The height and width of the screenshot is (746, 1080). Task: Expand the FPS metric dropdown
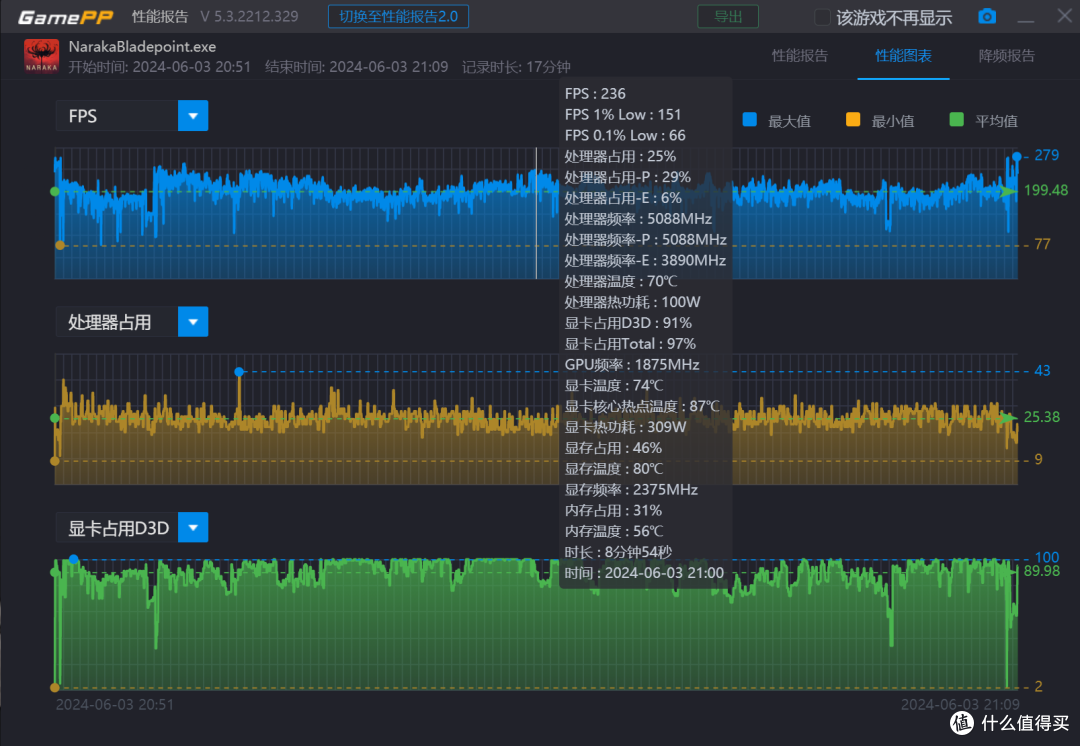[x=193, y=116]
